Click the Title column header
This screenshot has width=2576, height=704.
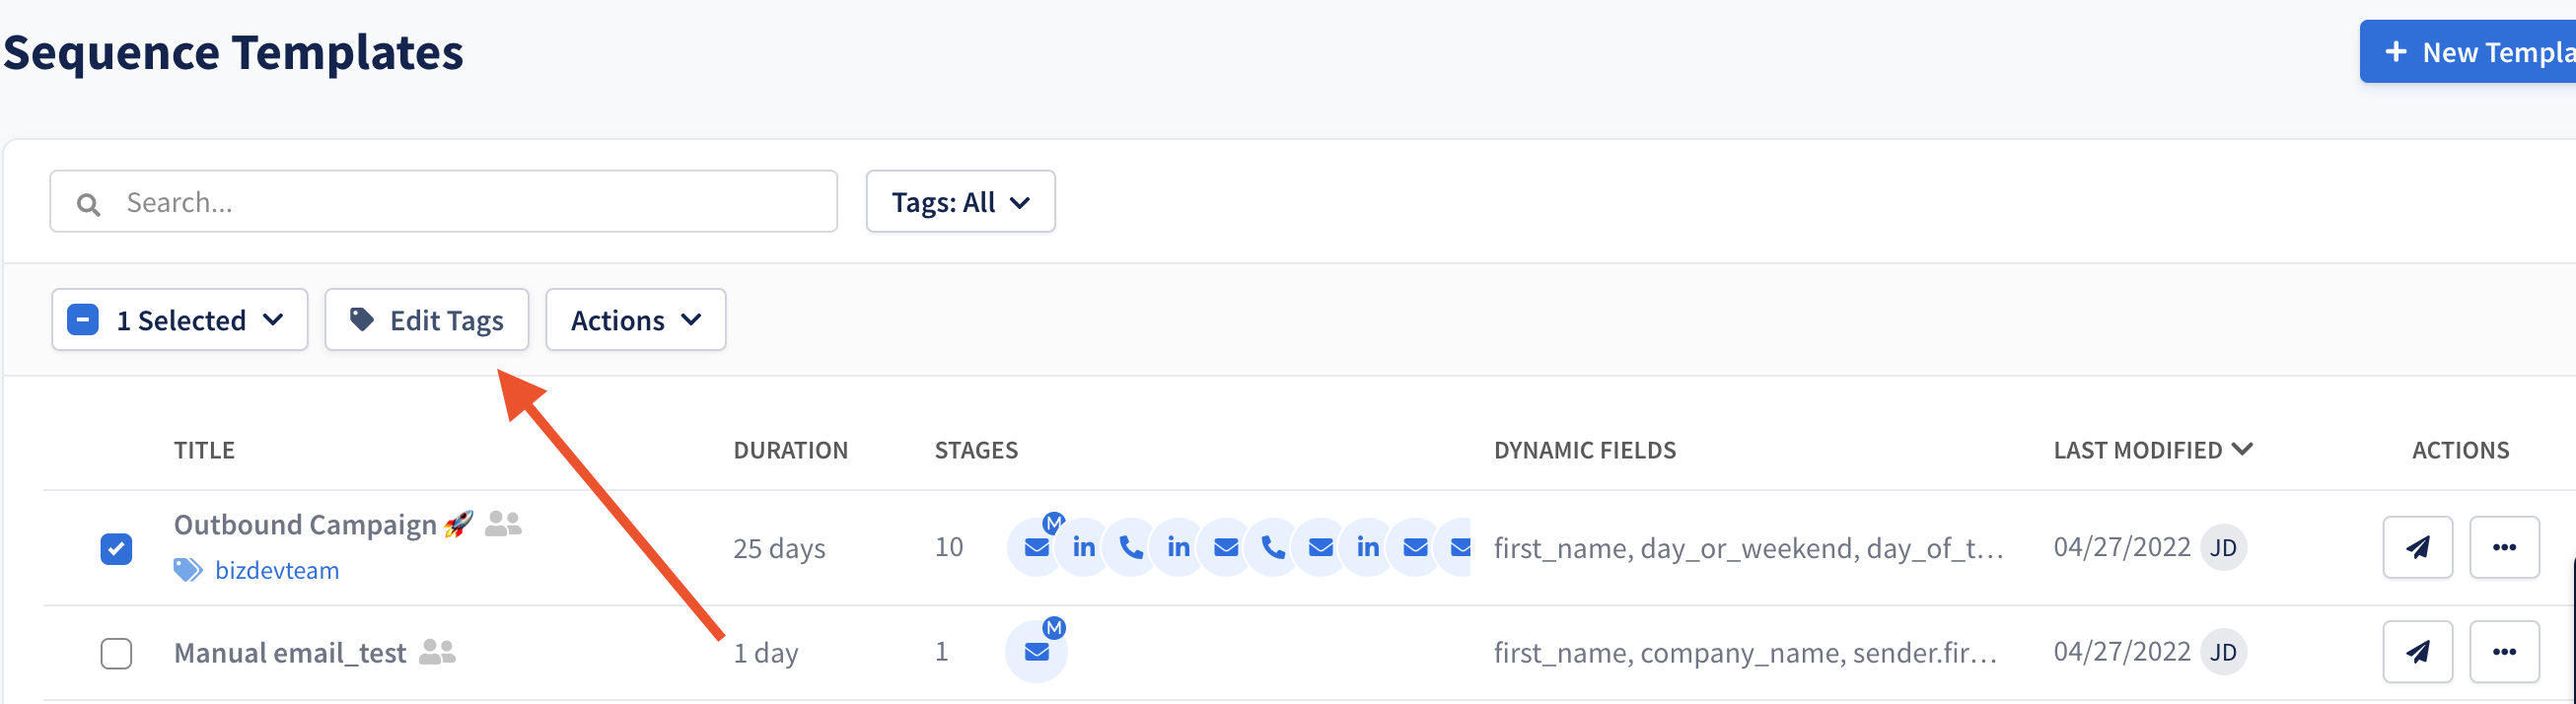pos(204,450)
